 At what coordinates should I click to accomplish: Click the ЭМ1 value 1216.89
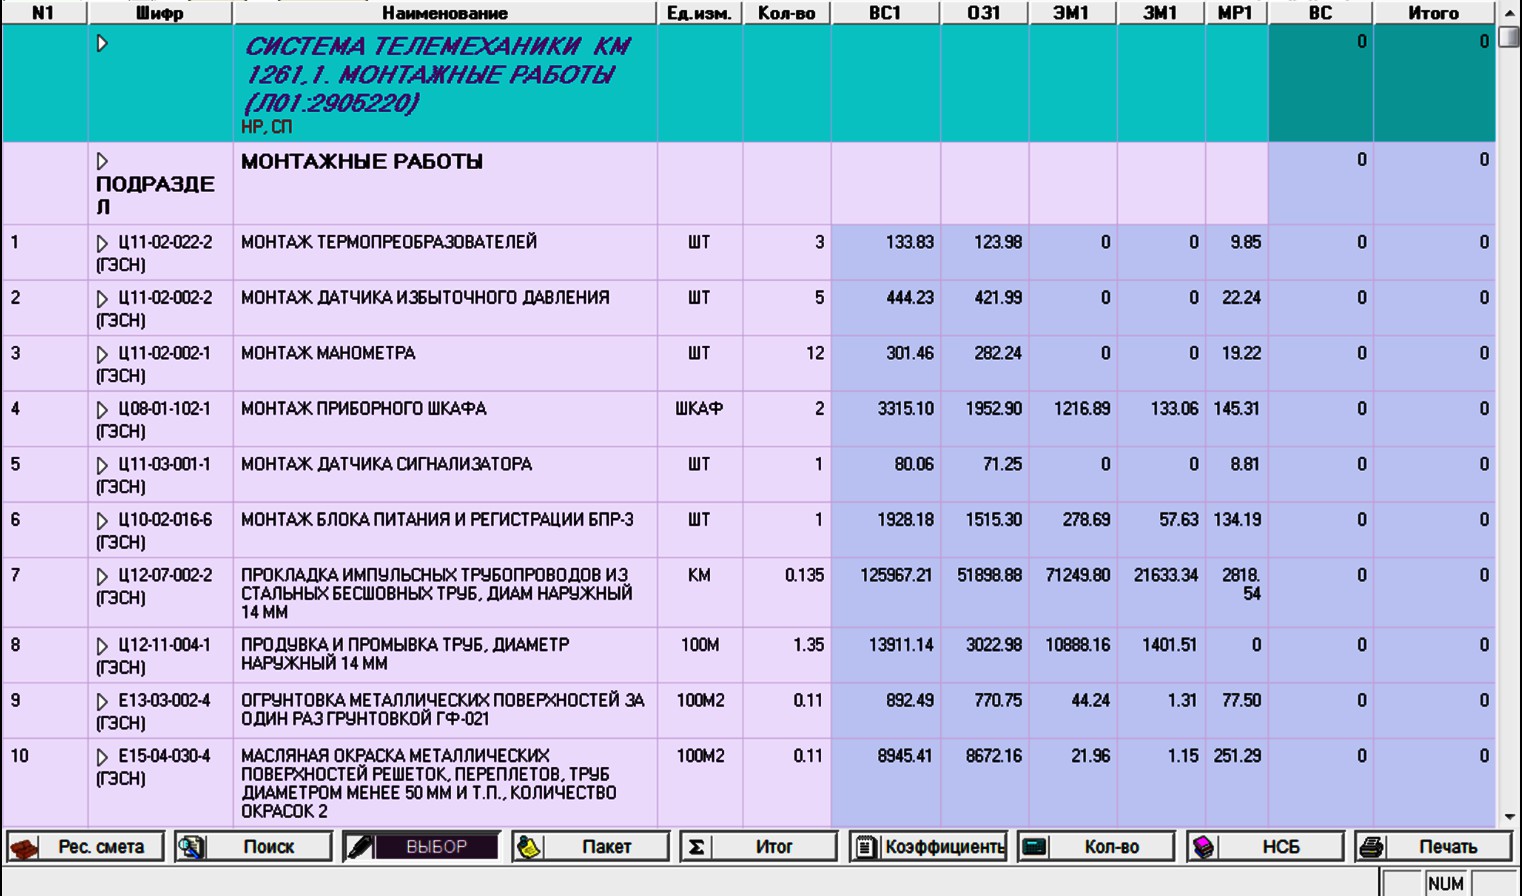pos(1082,408)
